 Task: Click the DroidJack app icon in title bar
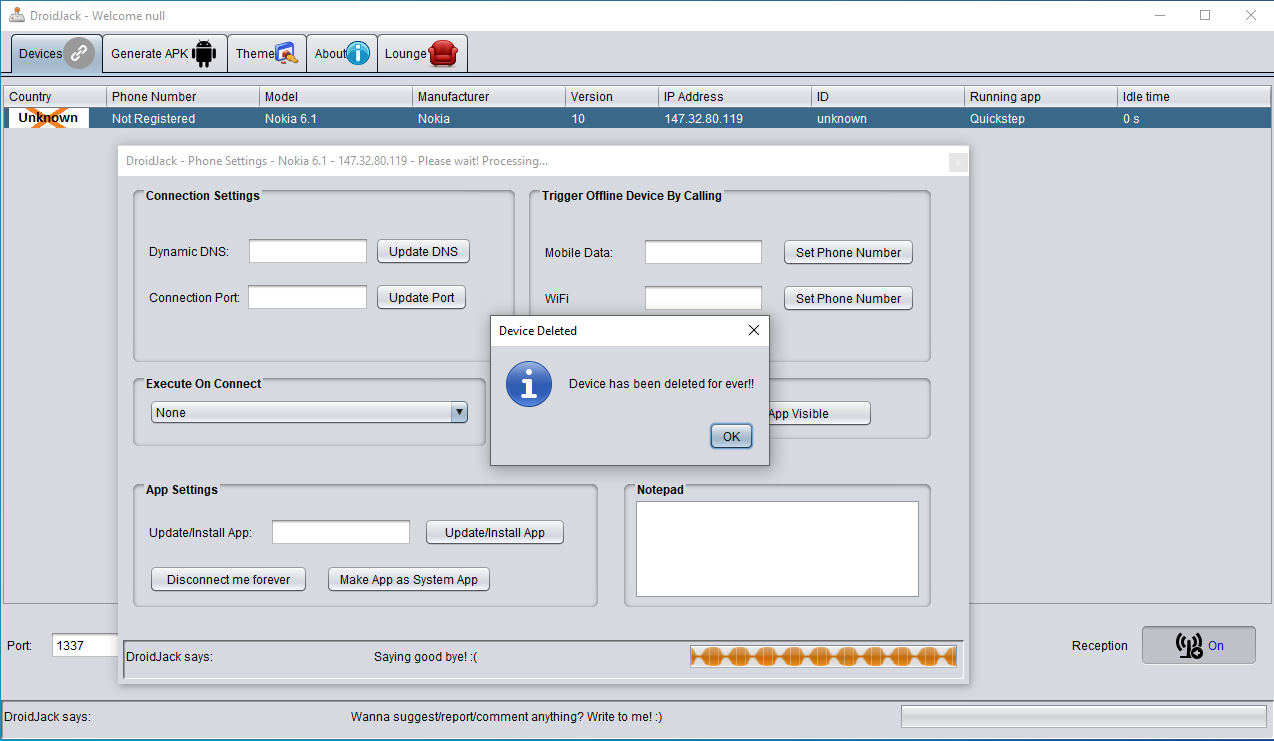tap(17, 15)
